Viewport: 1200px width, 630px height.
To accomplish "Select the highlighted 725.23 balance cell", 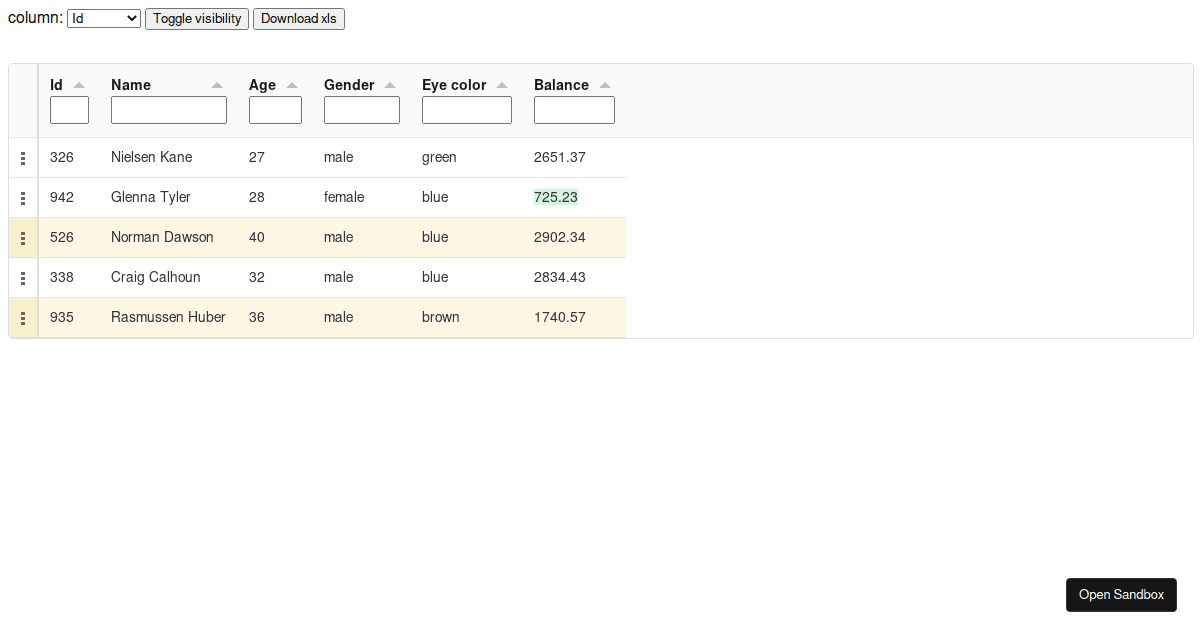I will click(x=556, y=197).
